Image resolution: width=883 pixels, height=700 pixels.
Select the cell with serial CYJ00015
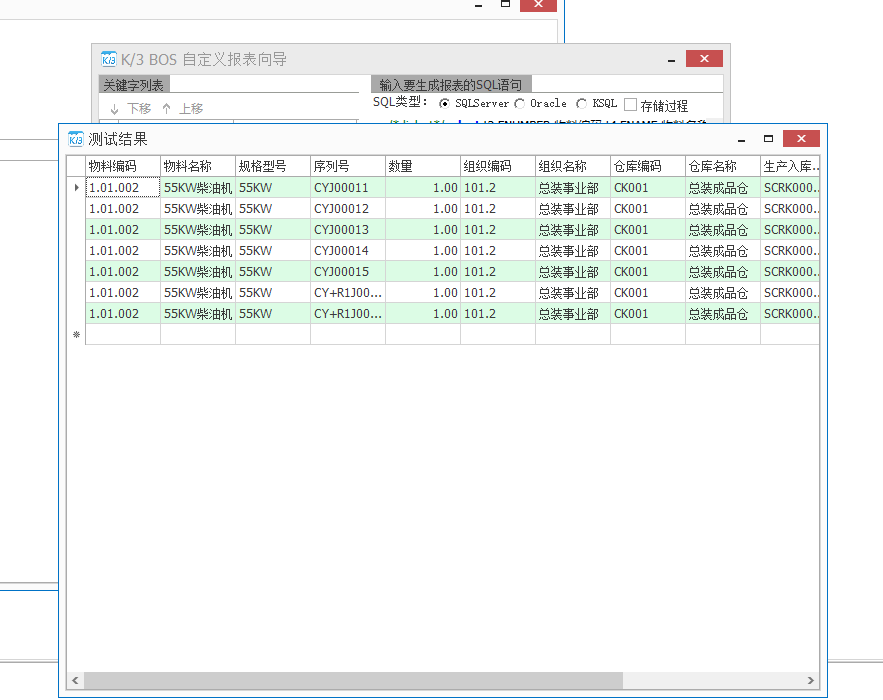[x=347, y=271]
